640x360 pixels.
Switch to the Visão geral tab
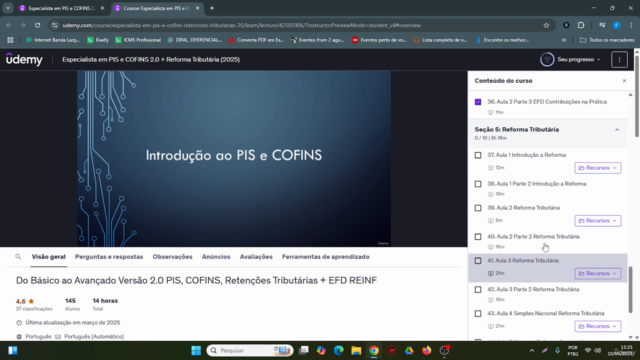tap(49, 257)
